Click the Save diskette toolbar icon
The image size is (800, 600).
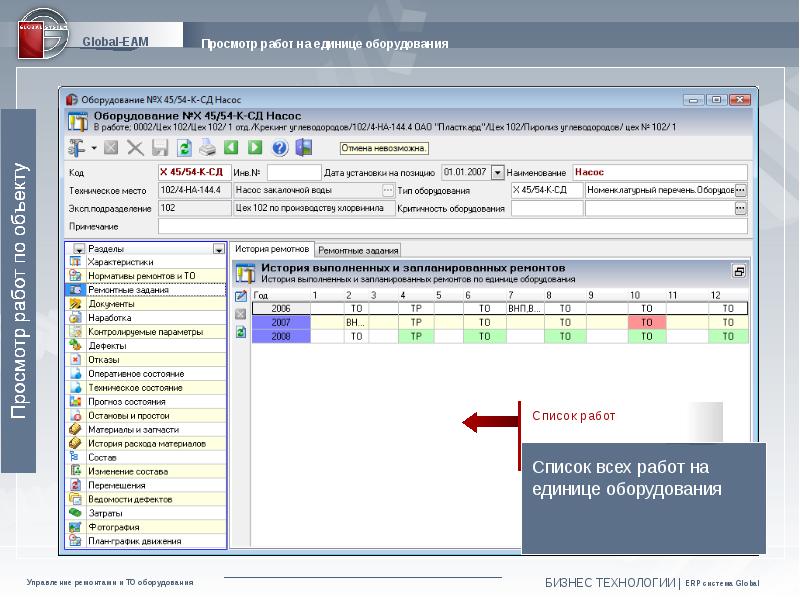pyautogui.click(x=160, y=148)
